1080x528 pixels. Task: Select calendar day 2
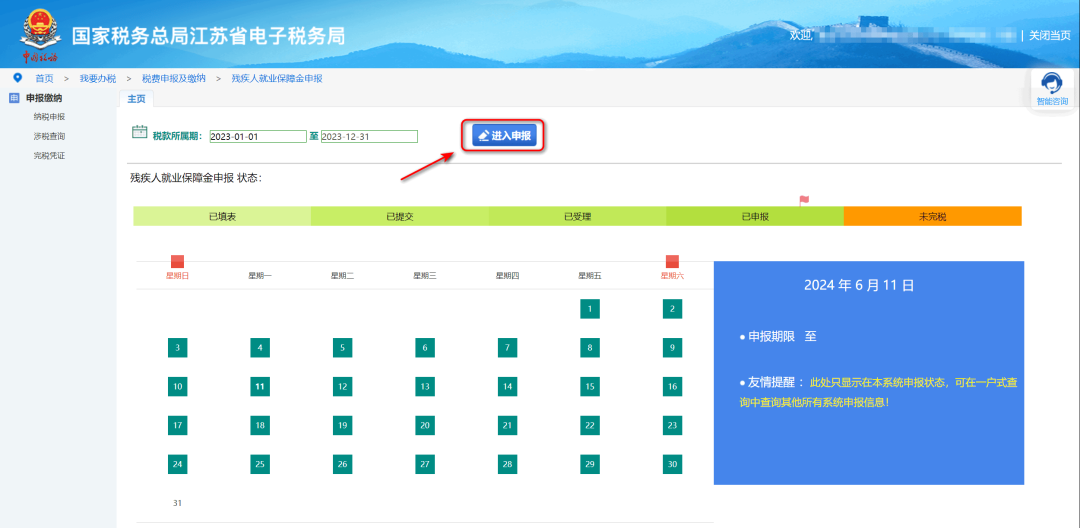tap(672, 309)
